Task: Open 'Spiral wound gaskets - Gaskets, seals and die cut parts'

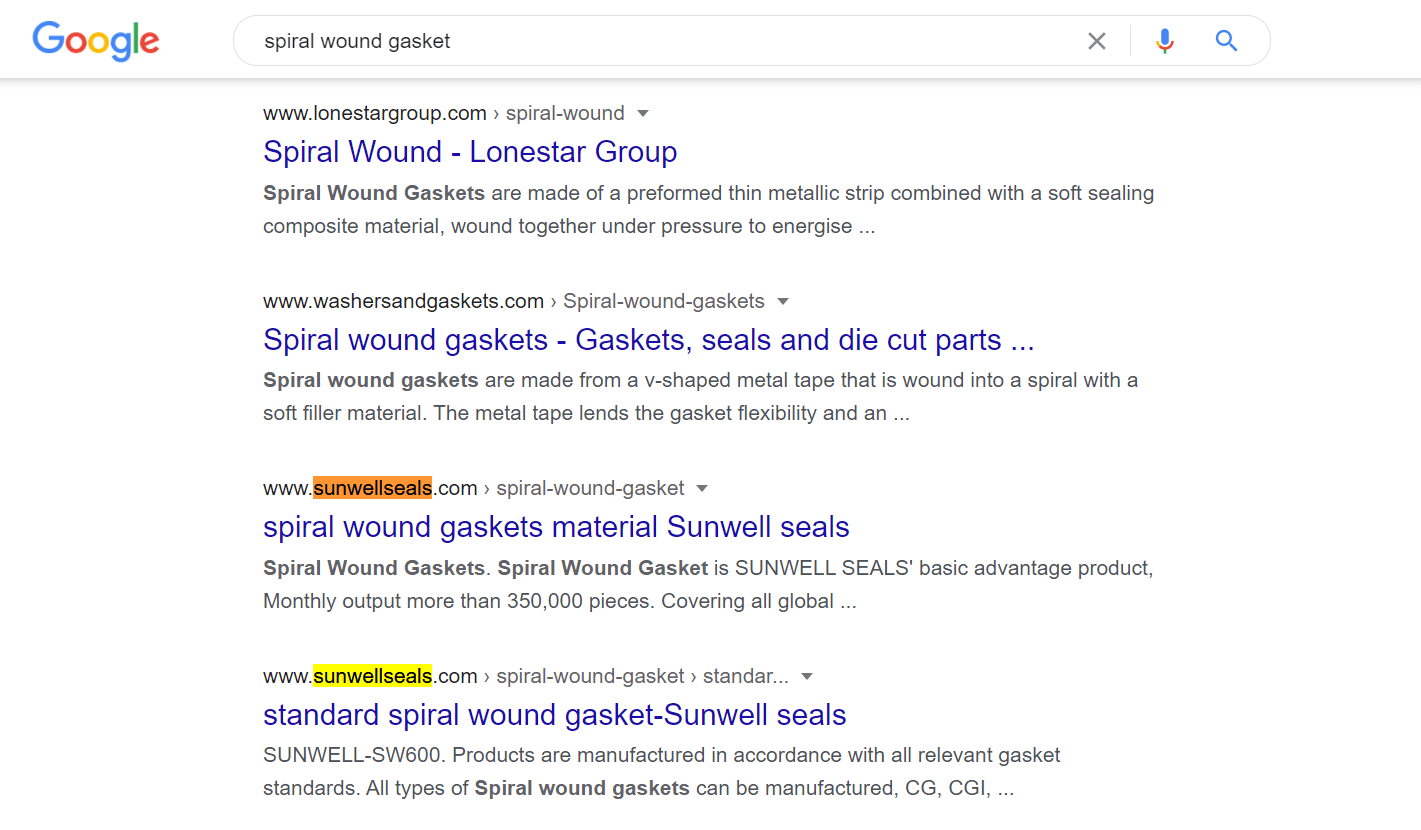Action: [x=648, y=340]
